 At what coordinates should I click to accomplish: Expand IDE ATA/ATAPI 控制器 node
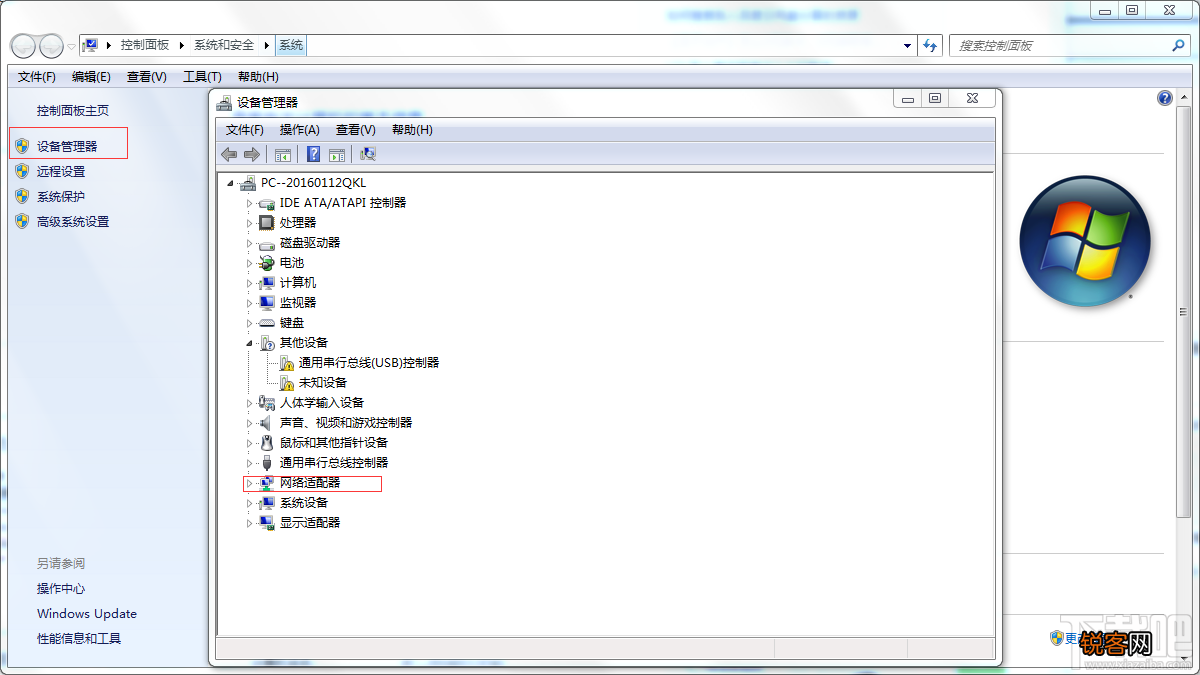(x=250, y=203)
